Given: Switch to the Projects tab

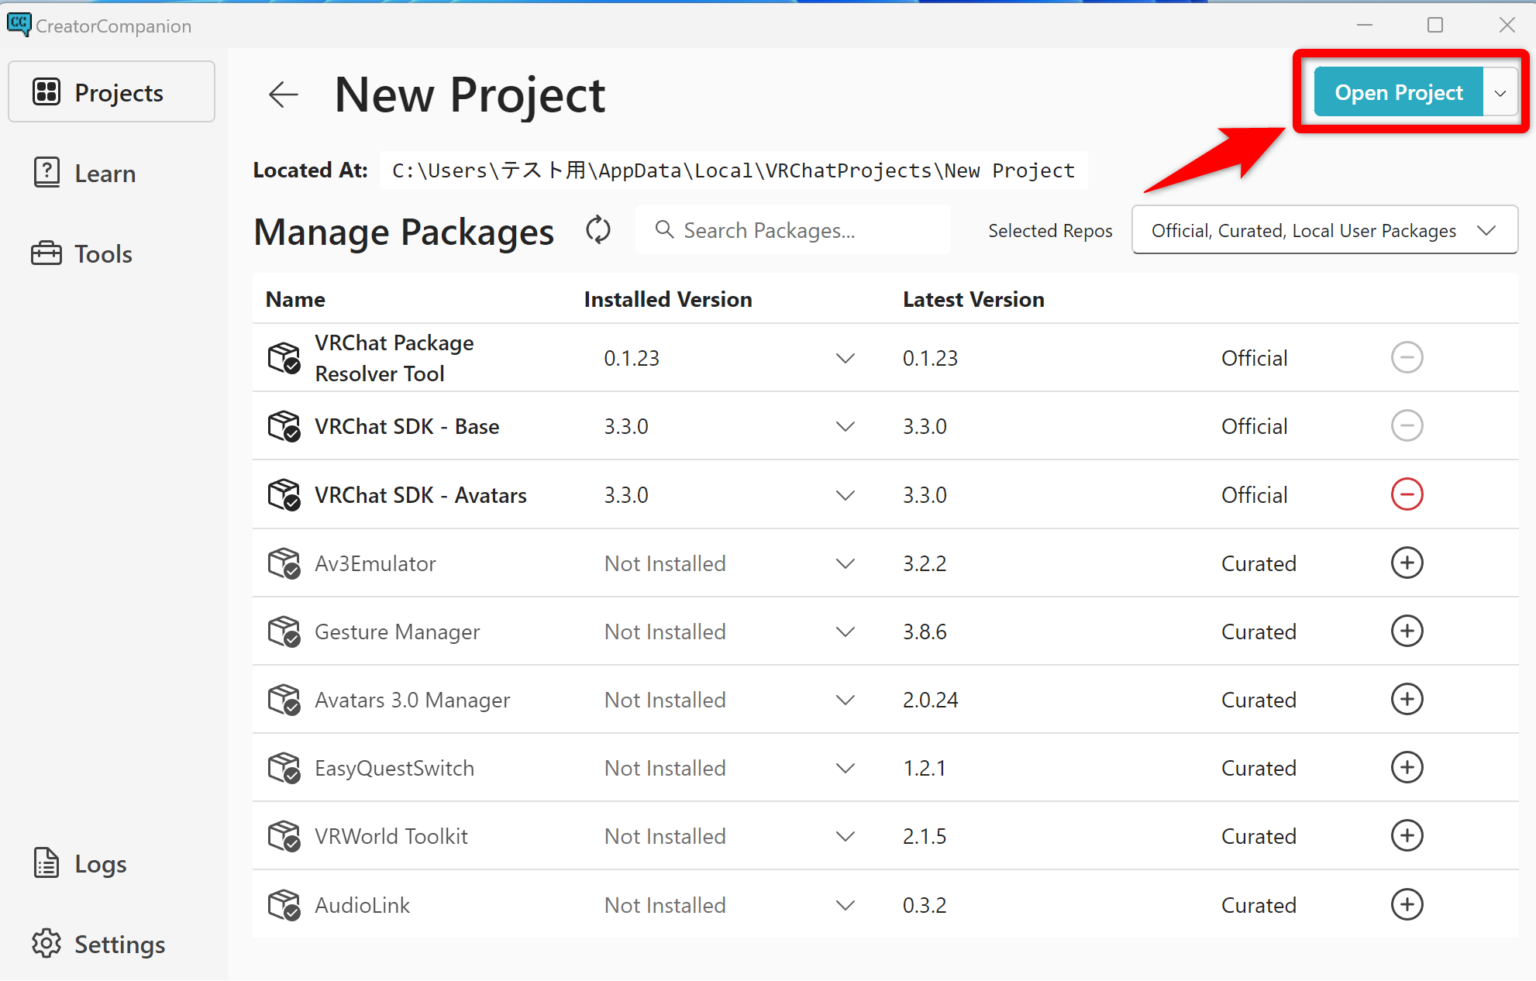Looking at the screenshot, I should [x=112, y=93].
